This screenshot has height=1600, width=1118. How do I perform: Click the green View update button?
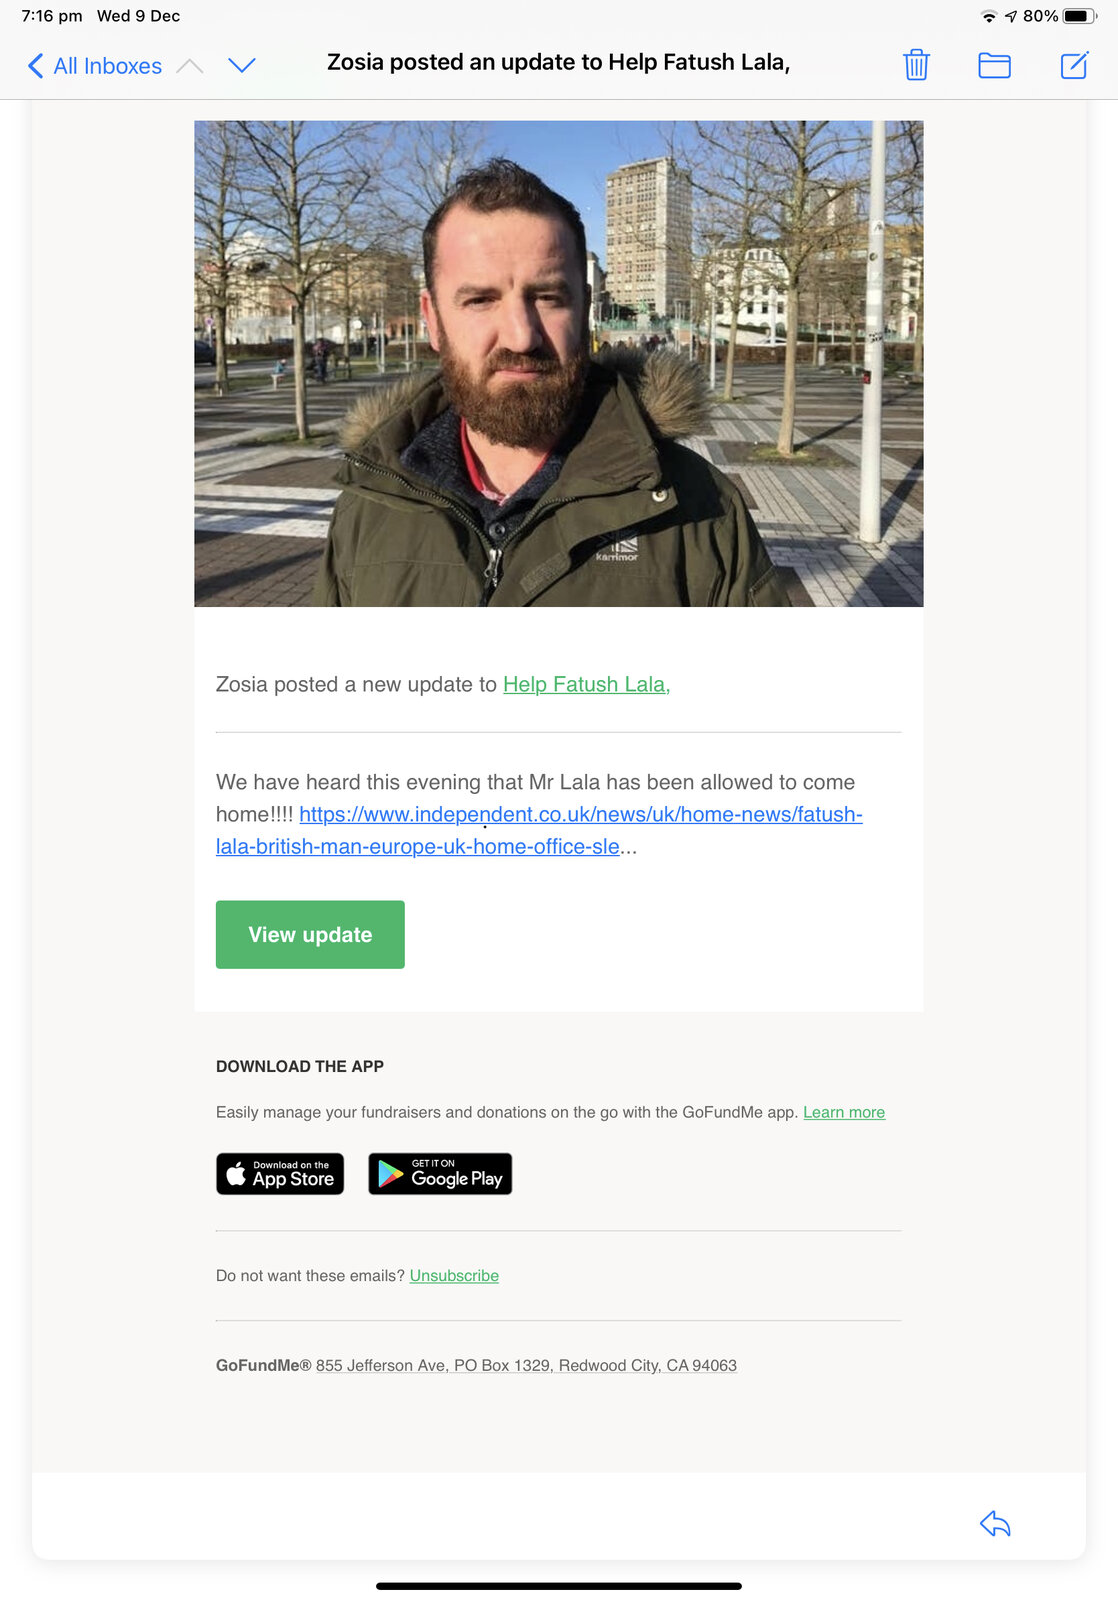coord(310,934)
